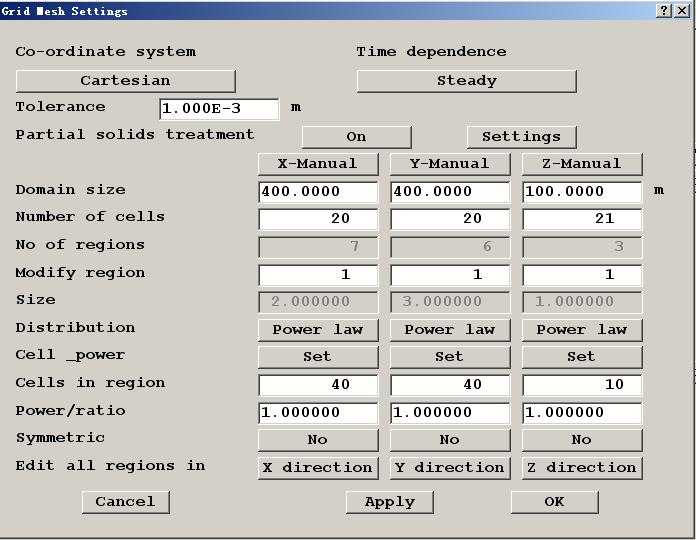This screenshot has height=540, width=696.
Task: Change the Steady time dependence selector
Action: point(466,81)
